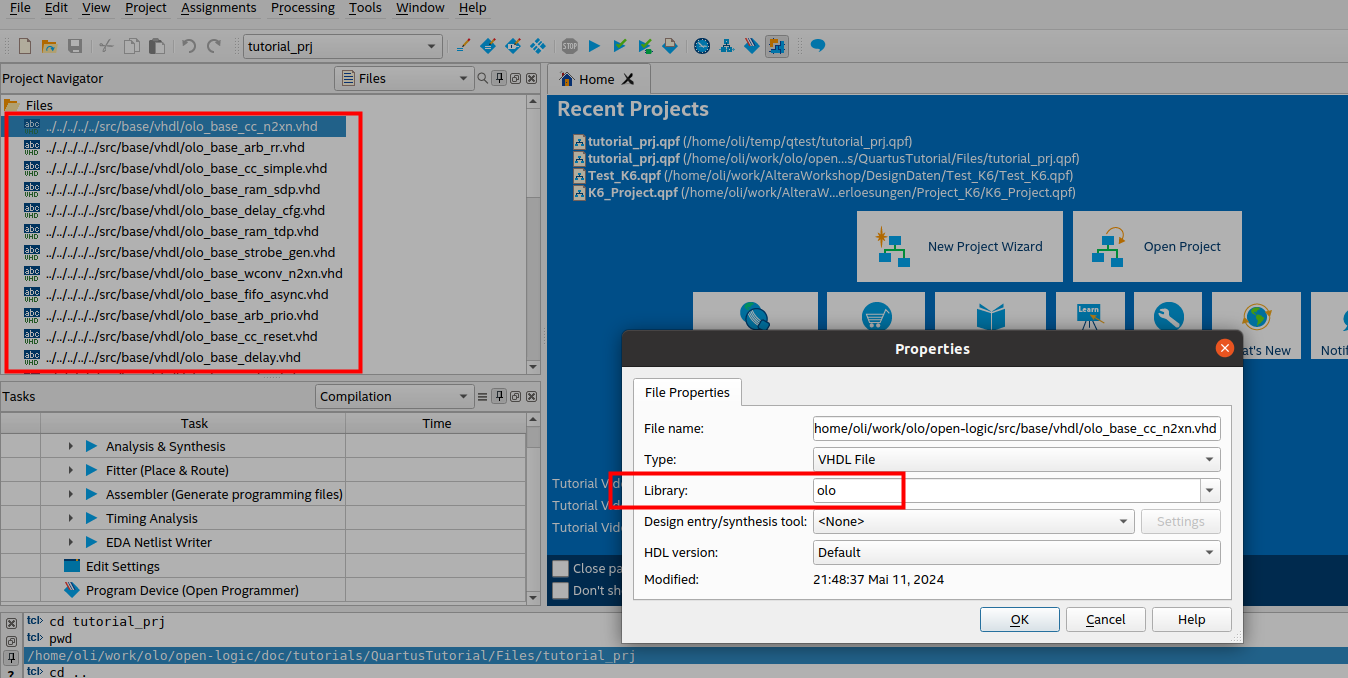Open the Library dropdown arrow

click(x=1211, y=490)
